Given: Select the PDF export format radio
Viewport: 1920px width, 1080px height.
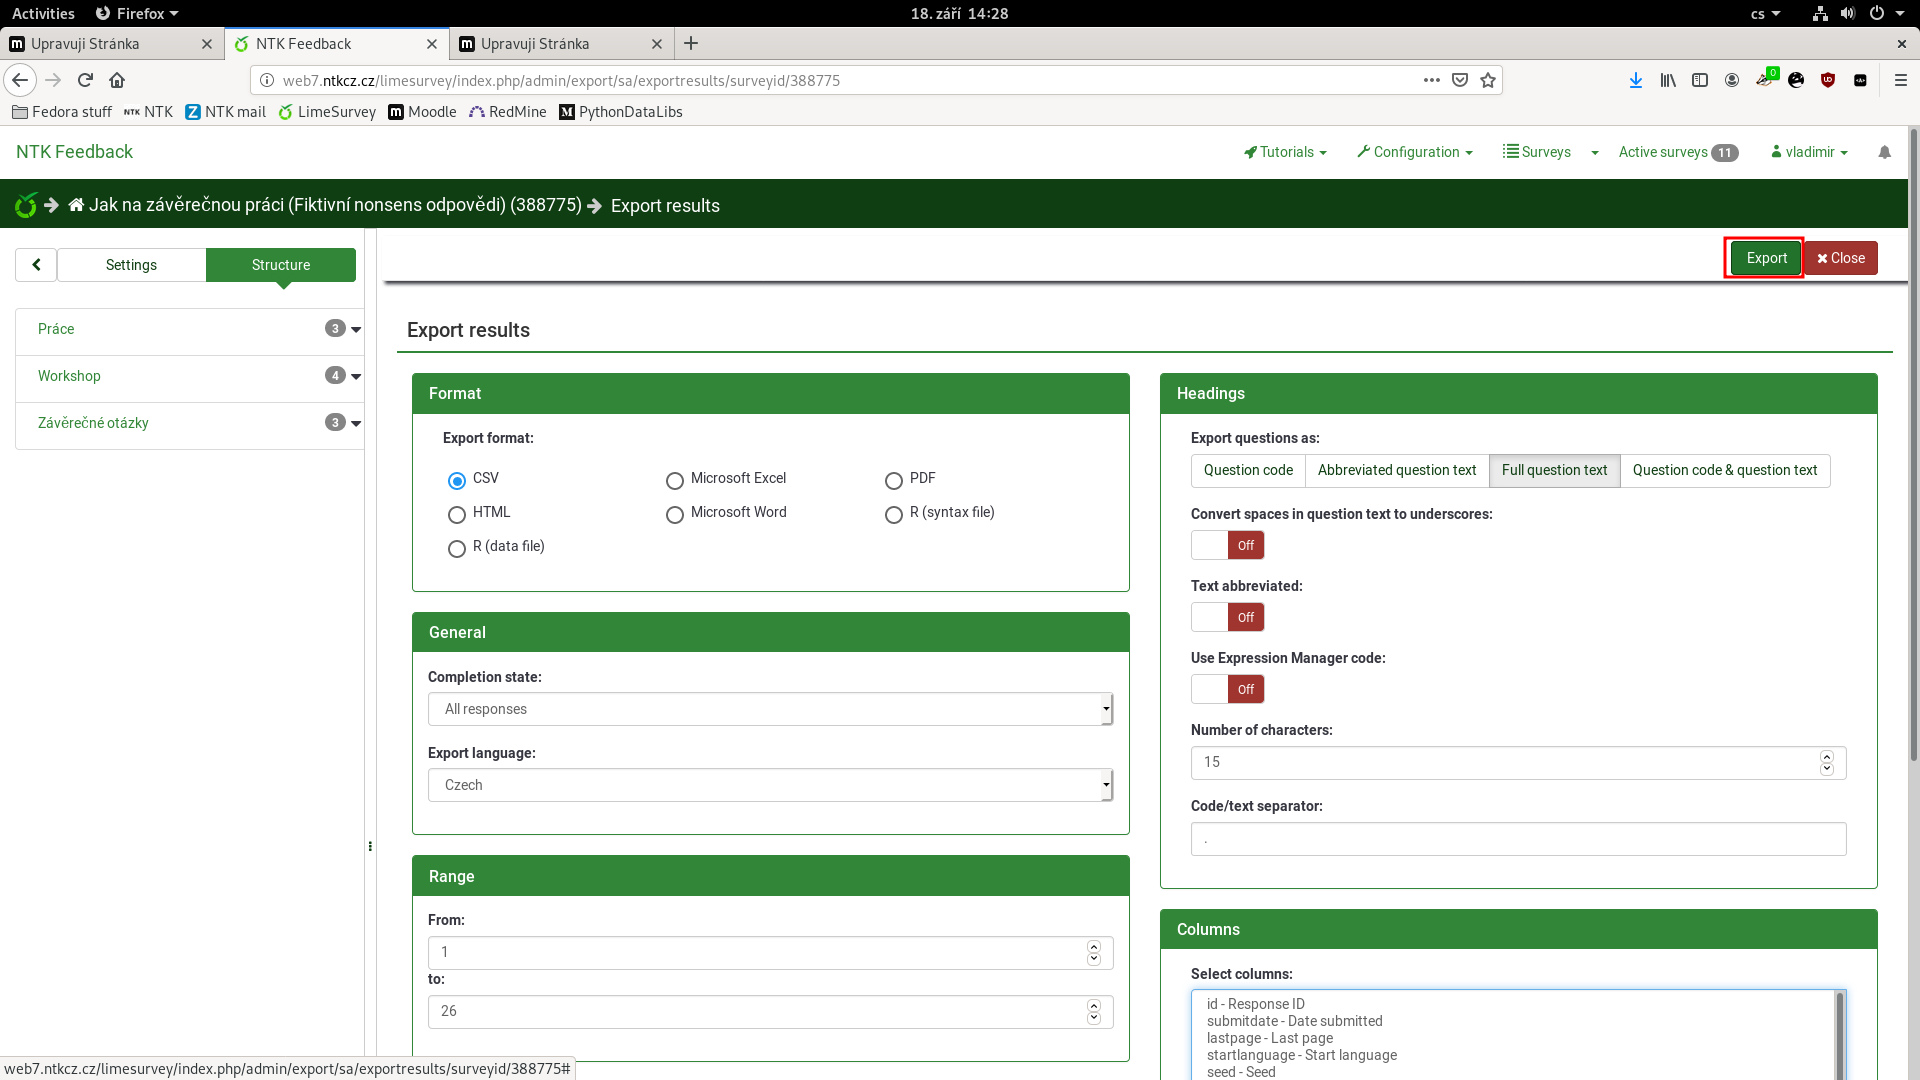Looking at the screenshot, I should pyautogui.click(x=894, y=481).
